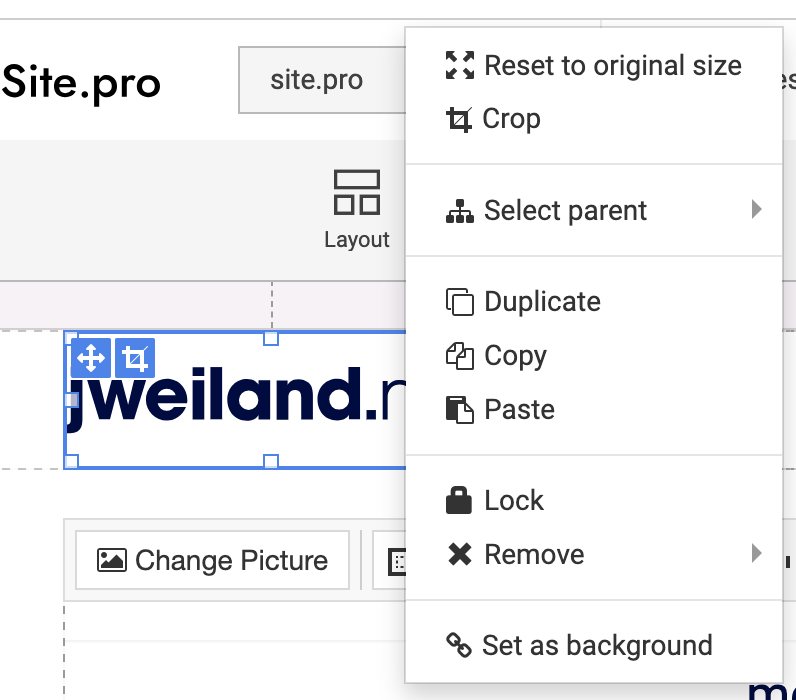Open the site.pro dropdown box
This screenshot has width=796, height=700.
322,80
